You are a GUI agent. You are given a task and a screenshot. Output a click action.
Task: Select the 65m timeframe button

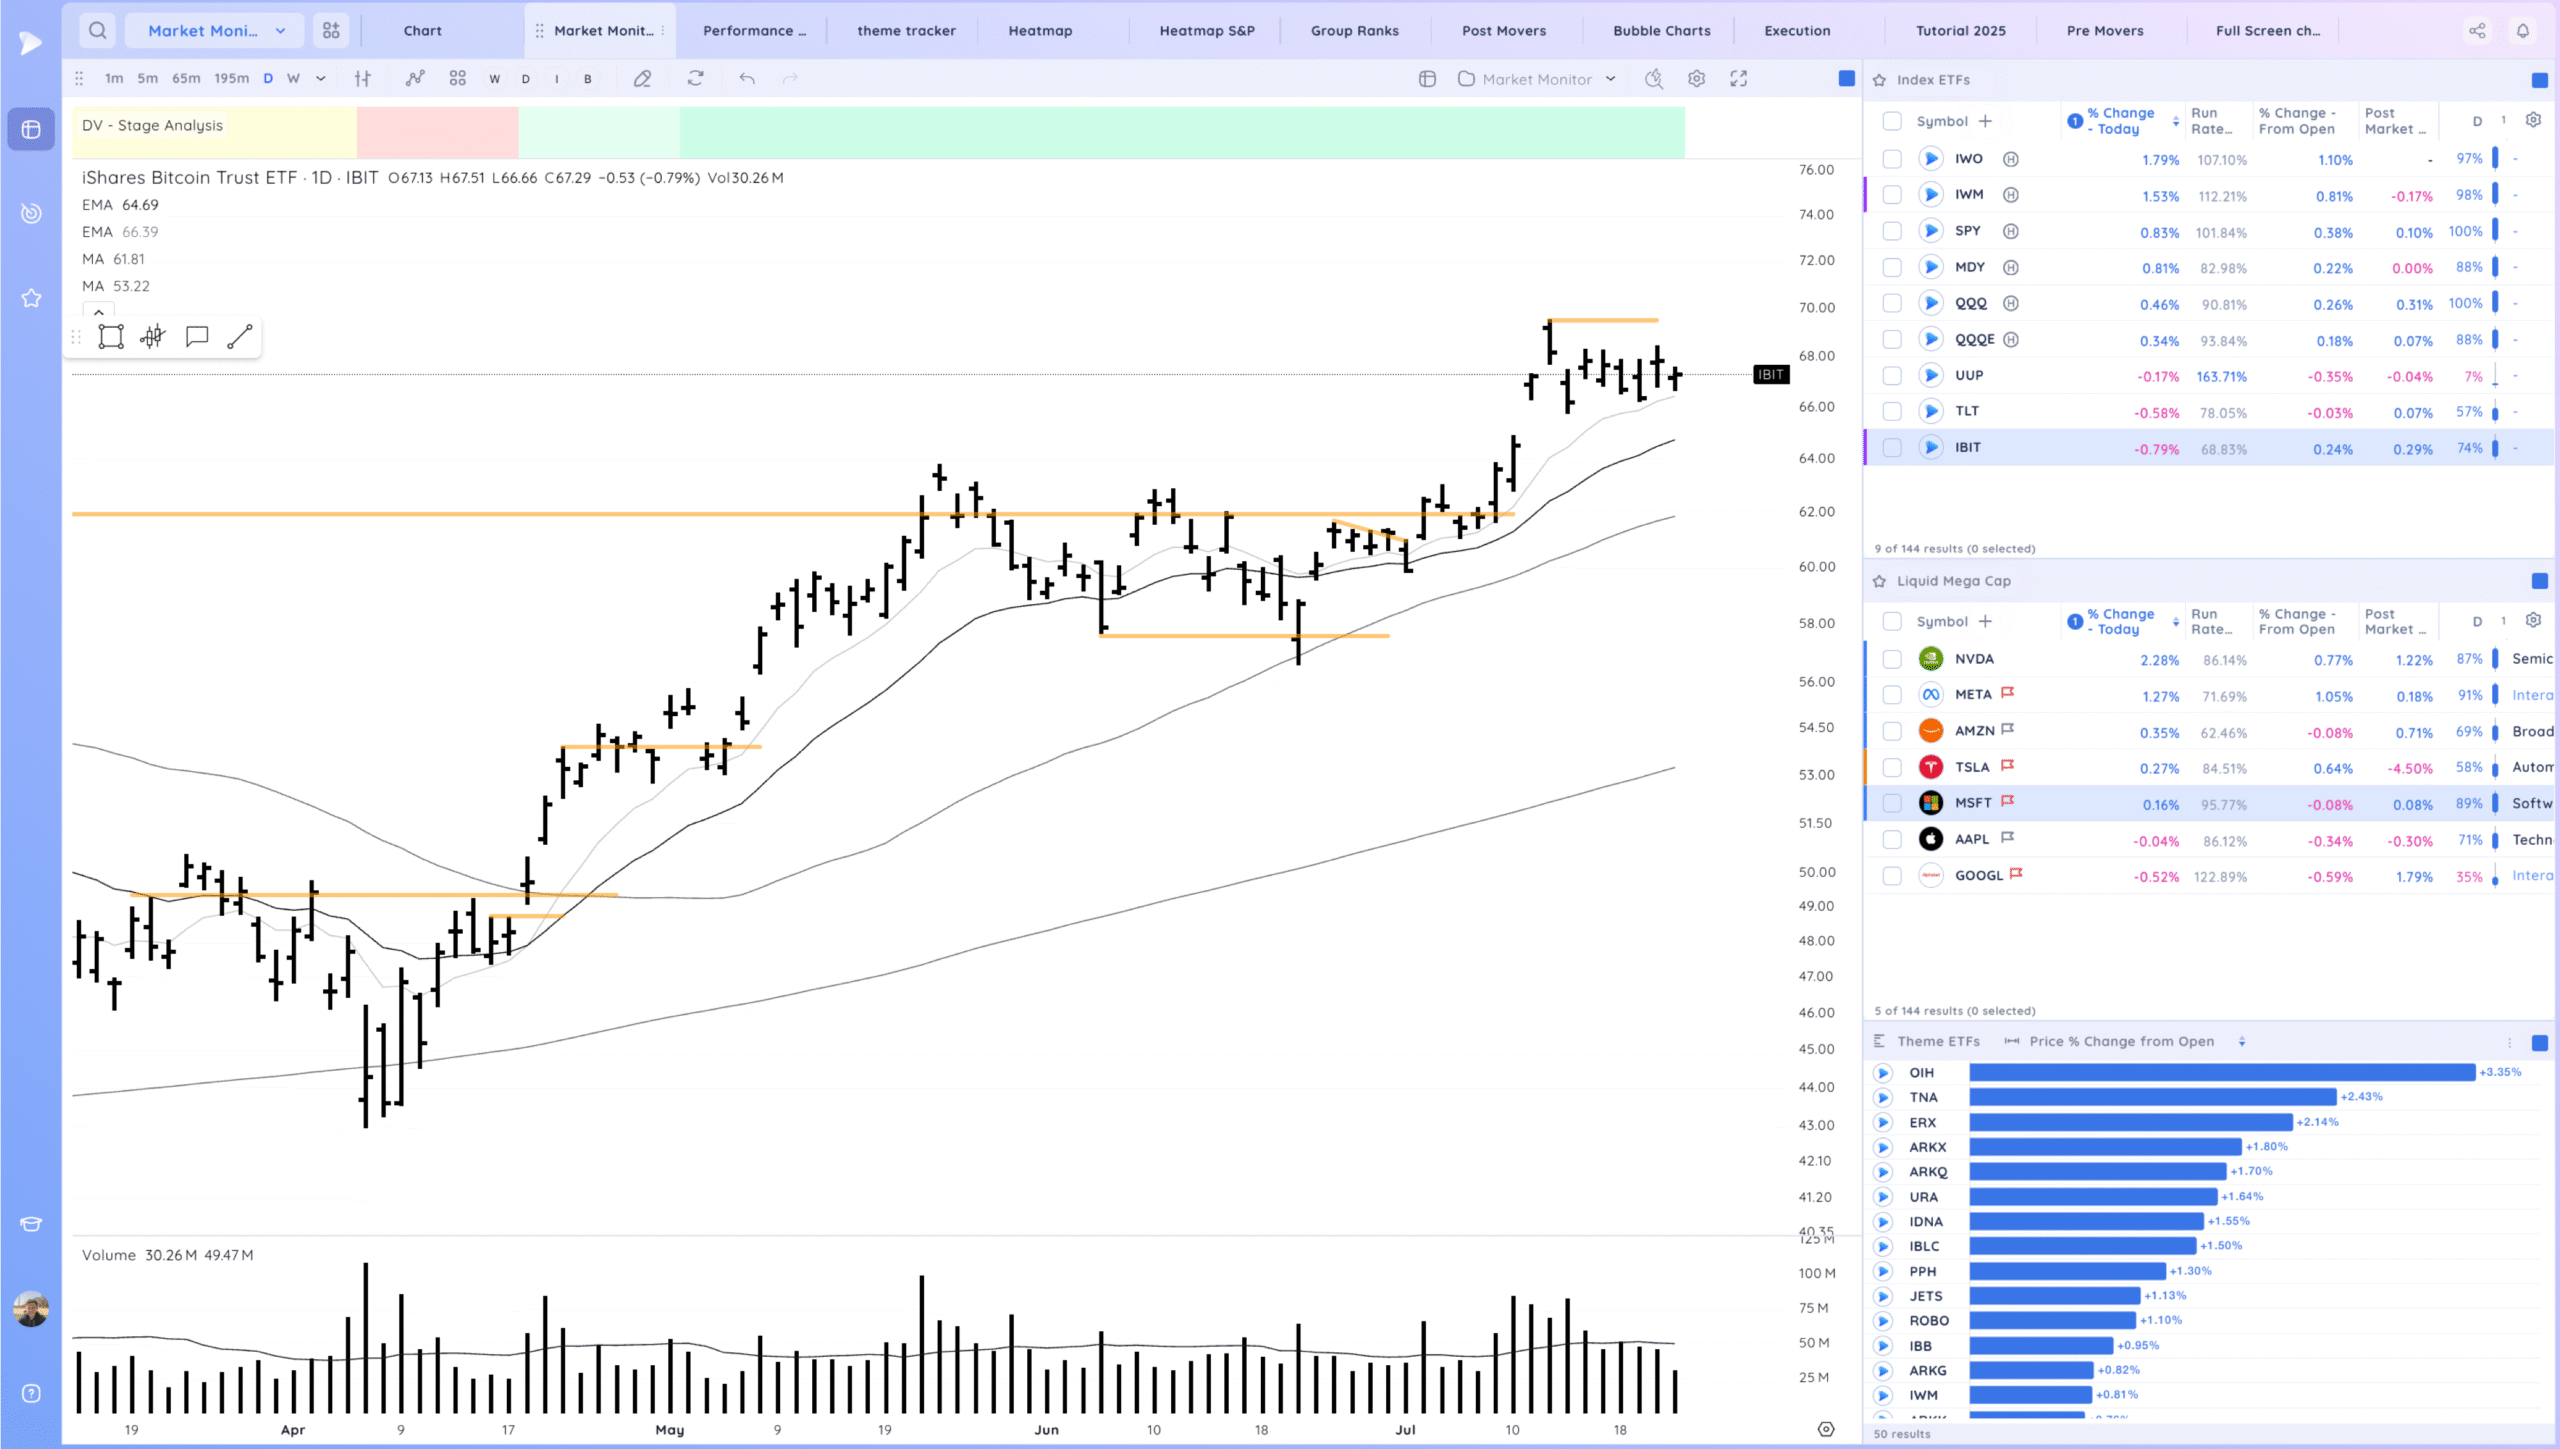(186, 79)
